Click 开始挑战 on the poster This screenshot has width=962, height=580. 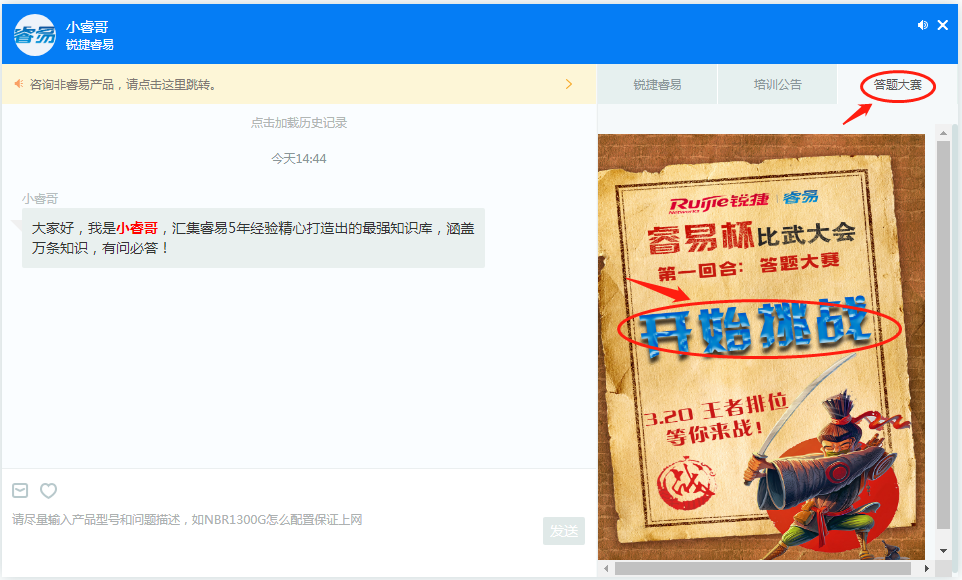(756, 328)
